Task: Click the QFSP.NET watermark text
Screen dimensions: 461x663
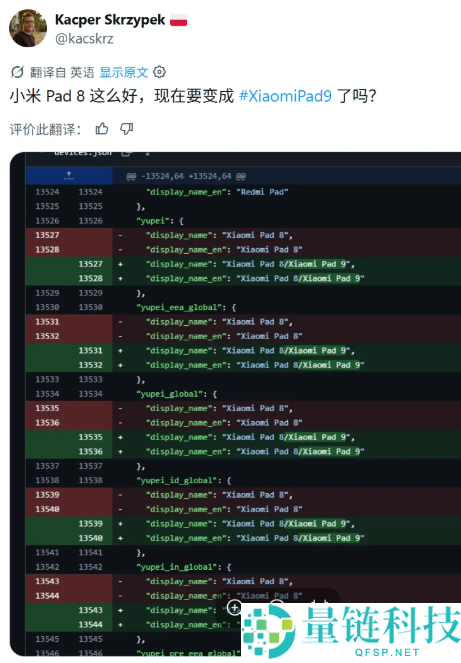Action: 387,652
